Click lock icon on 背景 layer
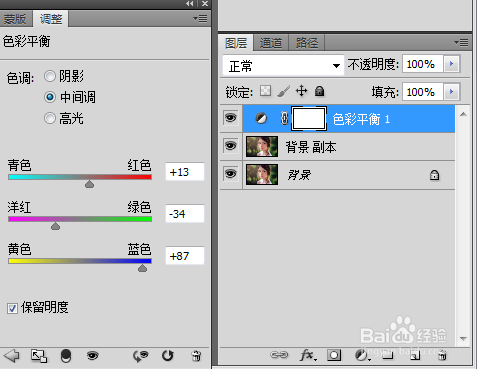 [x=434, y=175]
